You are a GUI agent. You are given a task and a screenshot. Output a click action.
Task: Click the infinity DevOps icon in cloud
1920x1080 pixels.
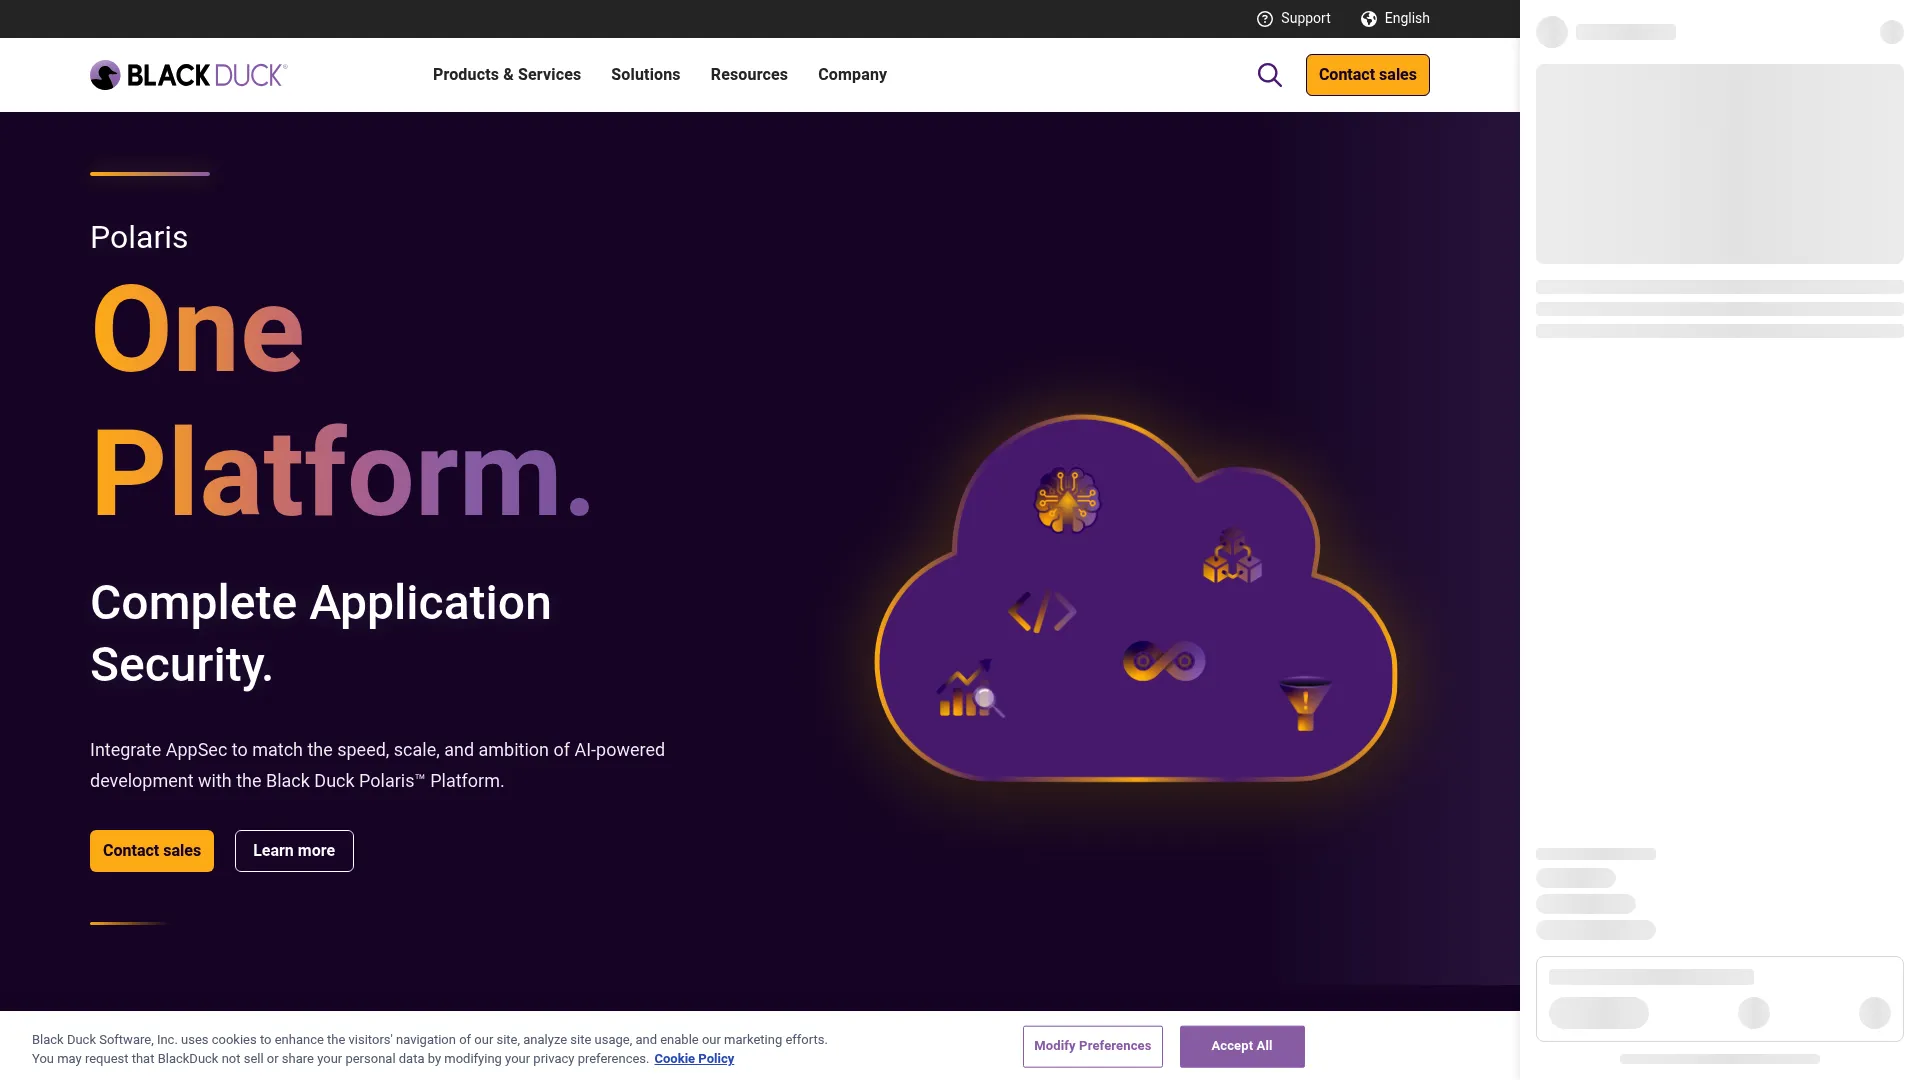pyautogui.click(x=1164, y=661)
